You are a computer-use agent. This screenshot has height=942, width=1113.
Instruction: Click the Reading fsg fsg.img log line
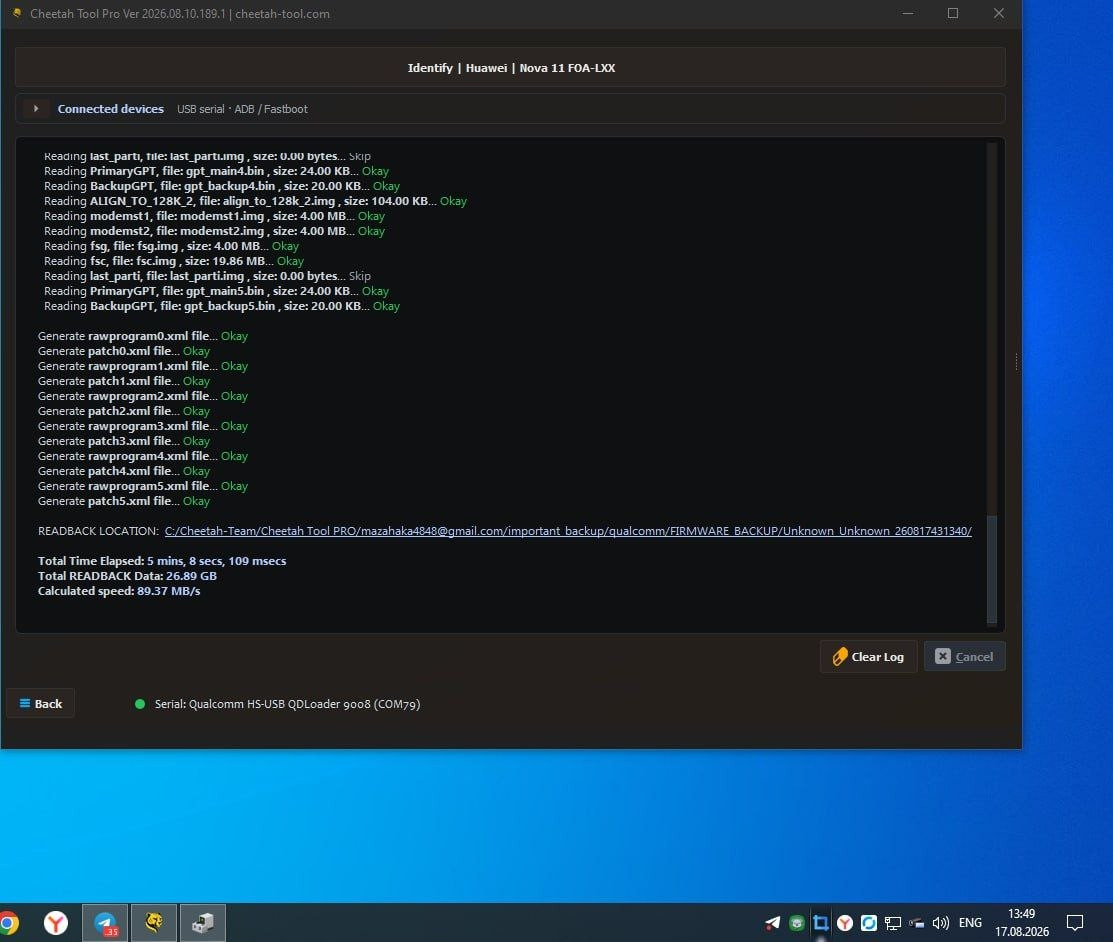coord(171,246)
